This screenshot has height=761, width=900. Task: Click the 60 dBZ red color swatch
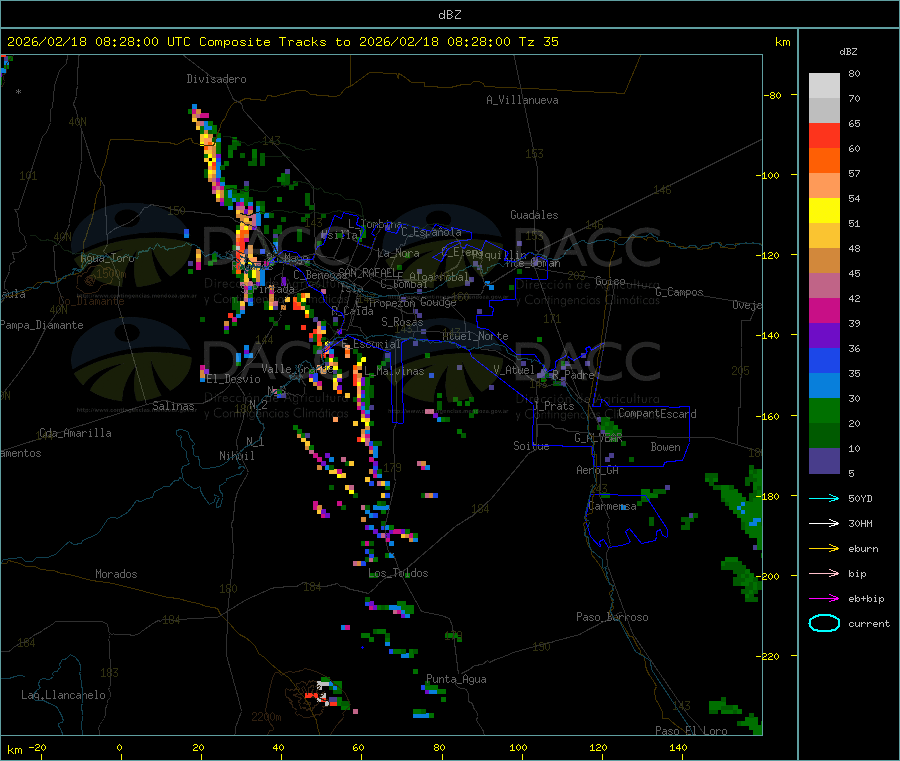point(824,136)
